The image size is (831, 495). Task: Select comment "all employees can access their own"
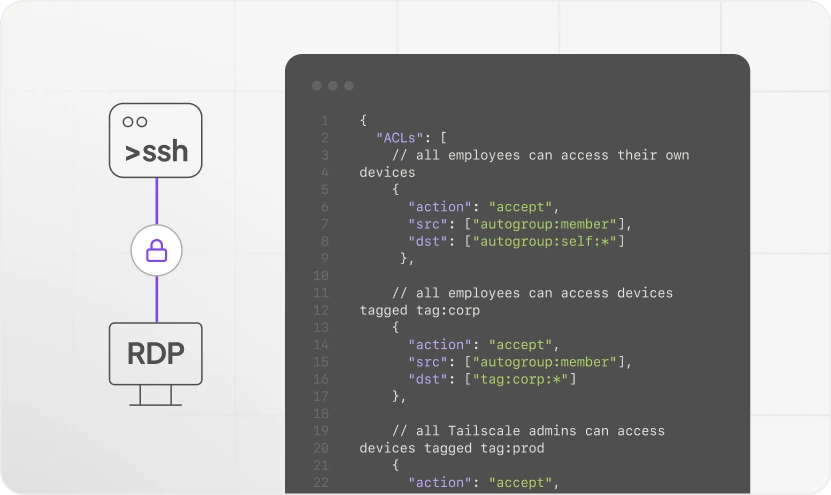coord(541,155)
